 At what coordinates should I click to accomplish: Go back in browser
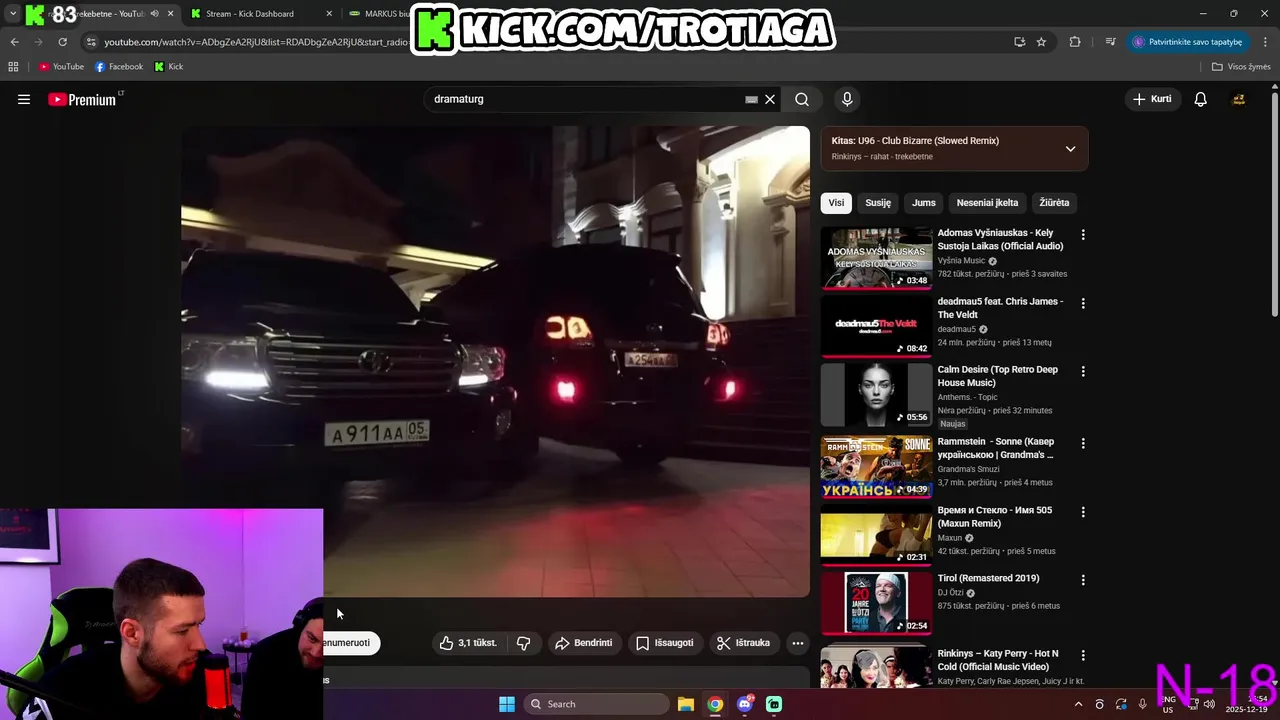click(14, 42)
